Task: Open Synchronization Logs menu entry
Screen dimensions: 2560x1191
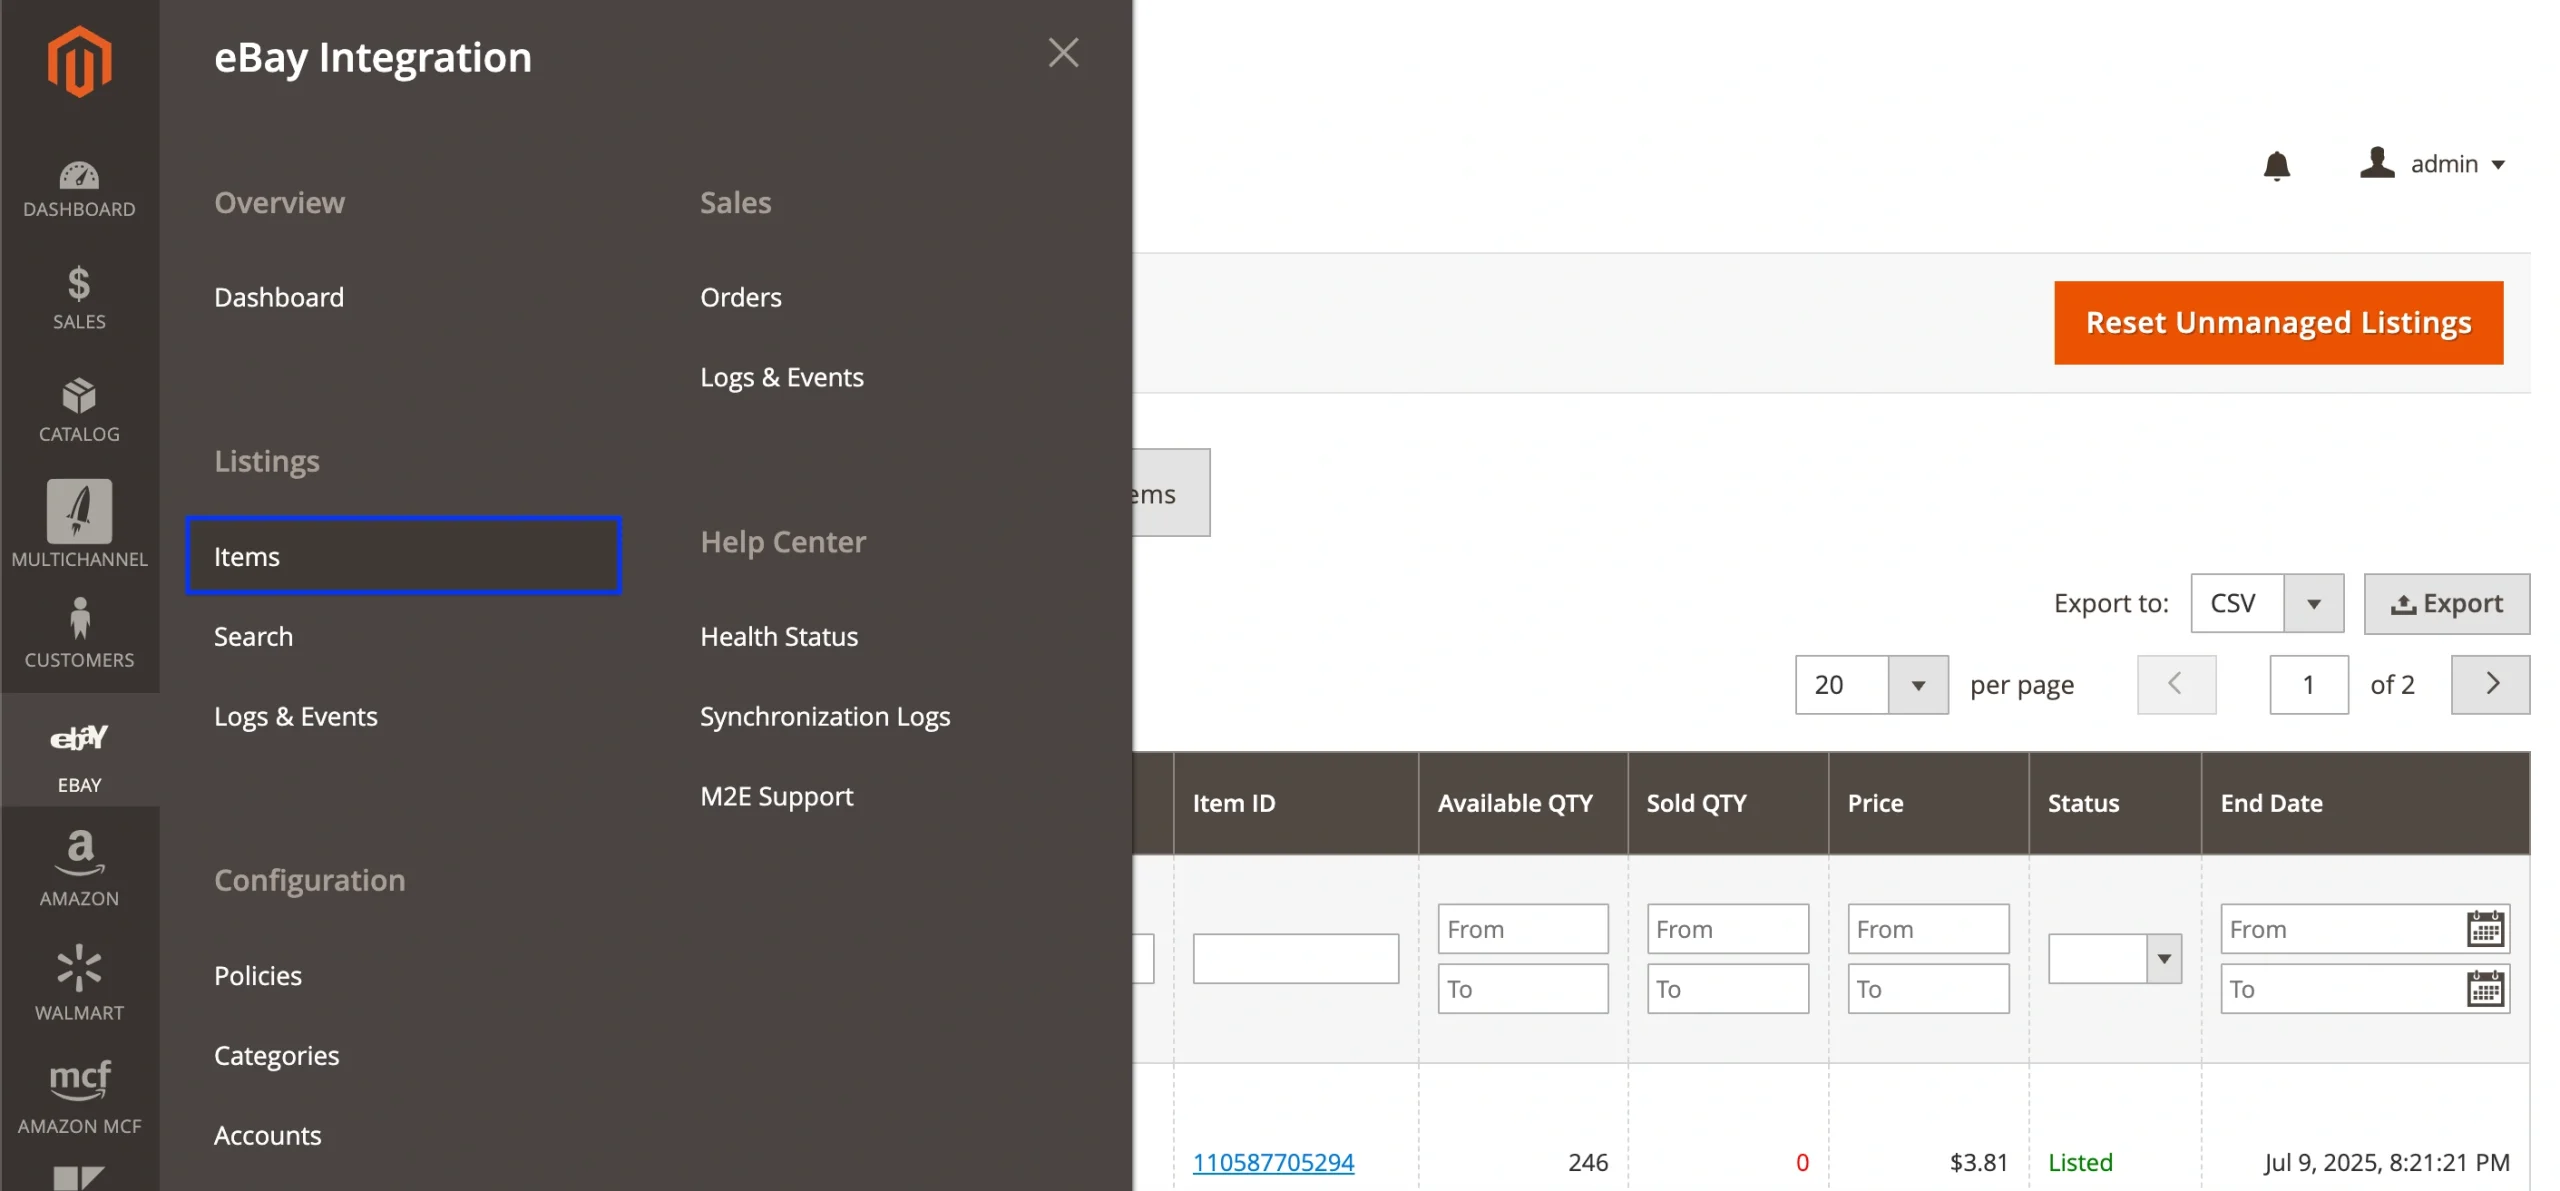Action: pos(824,716)
